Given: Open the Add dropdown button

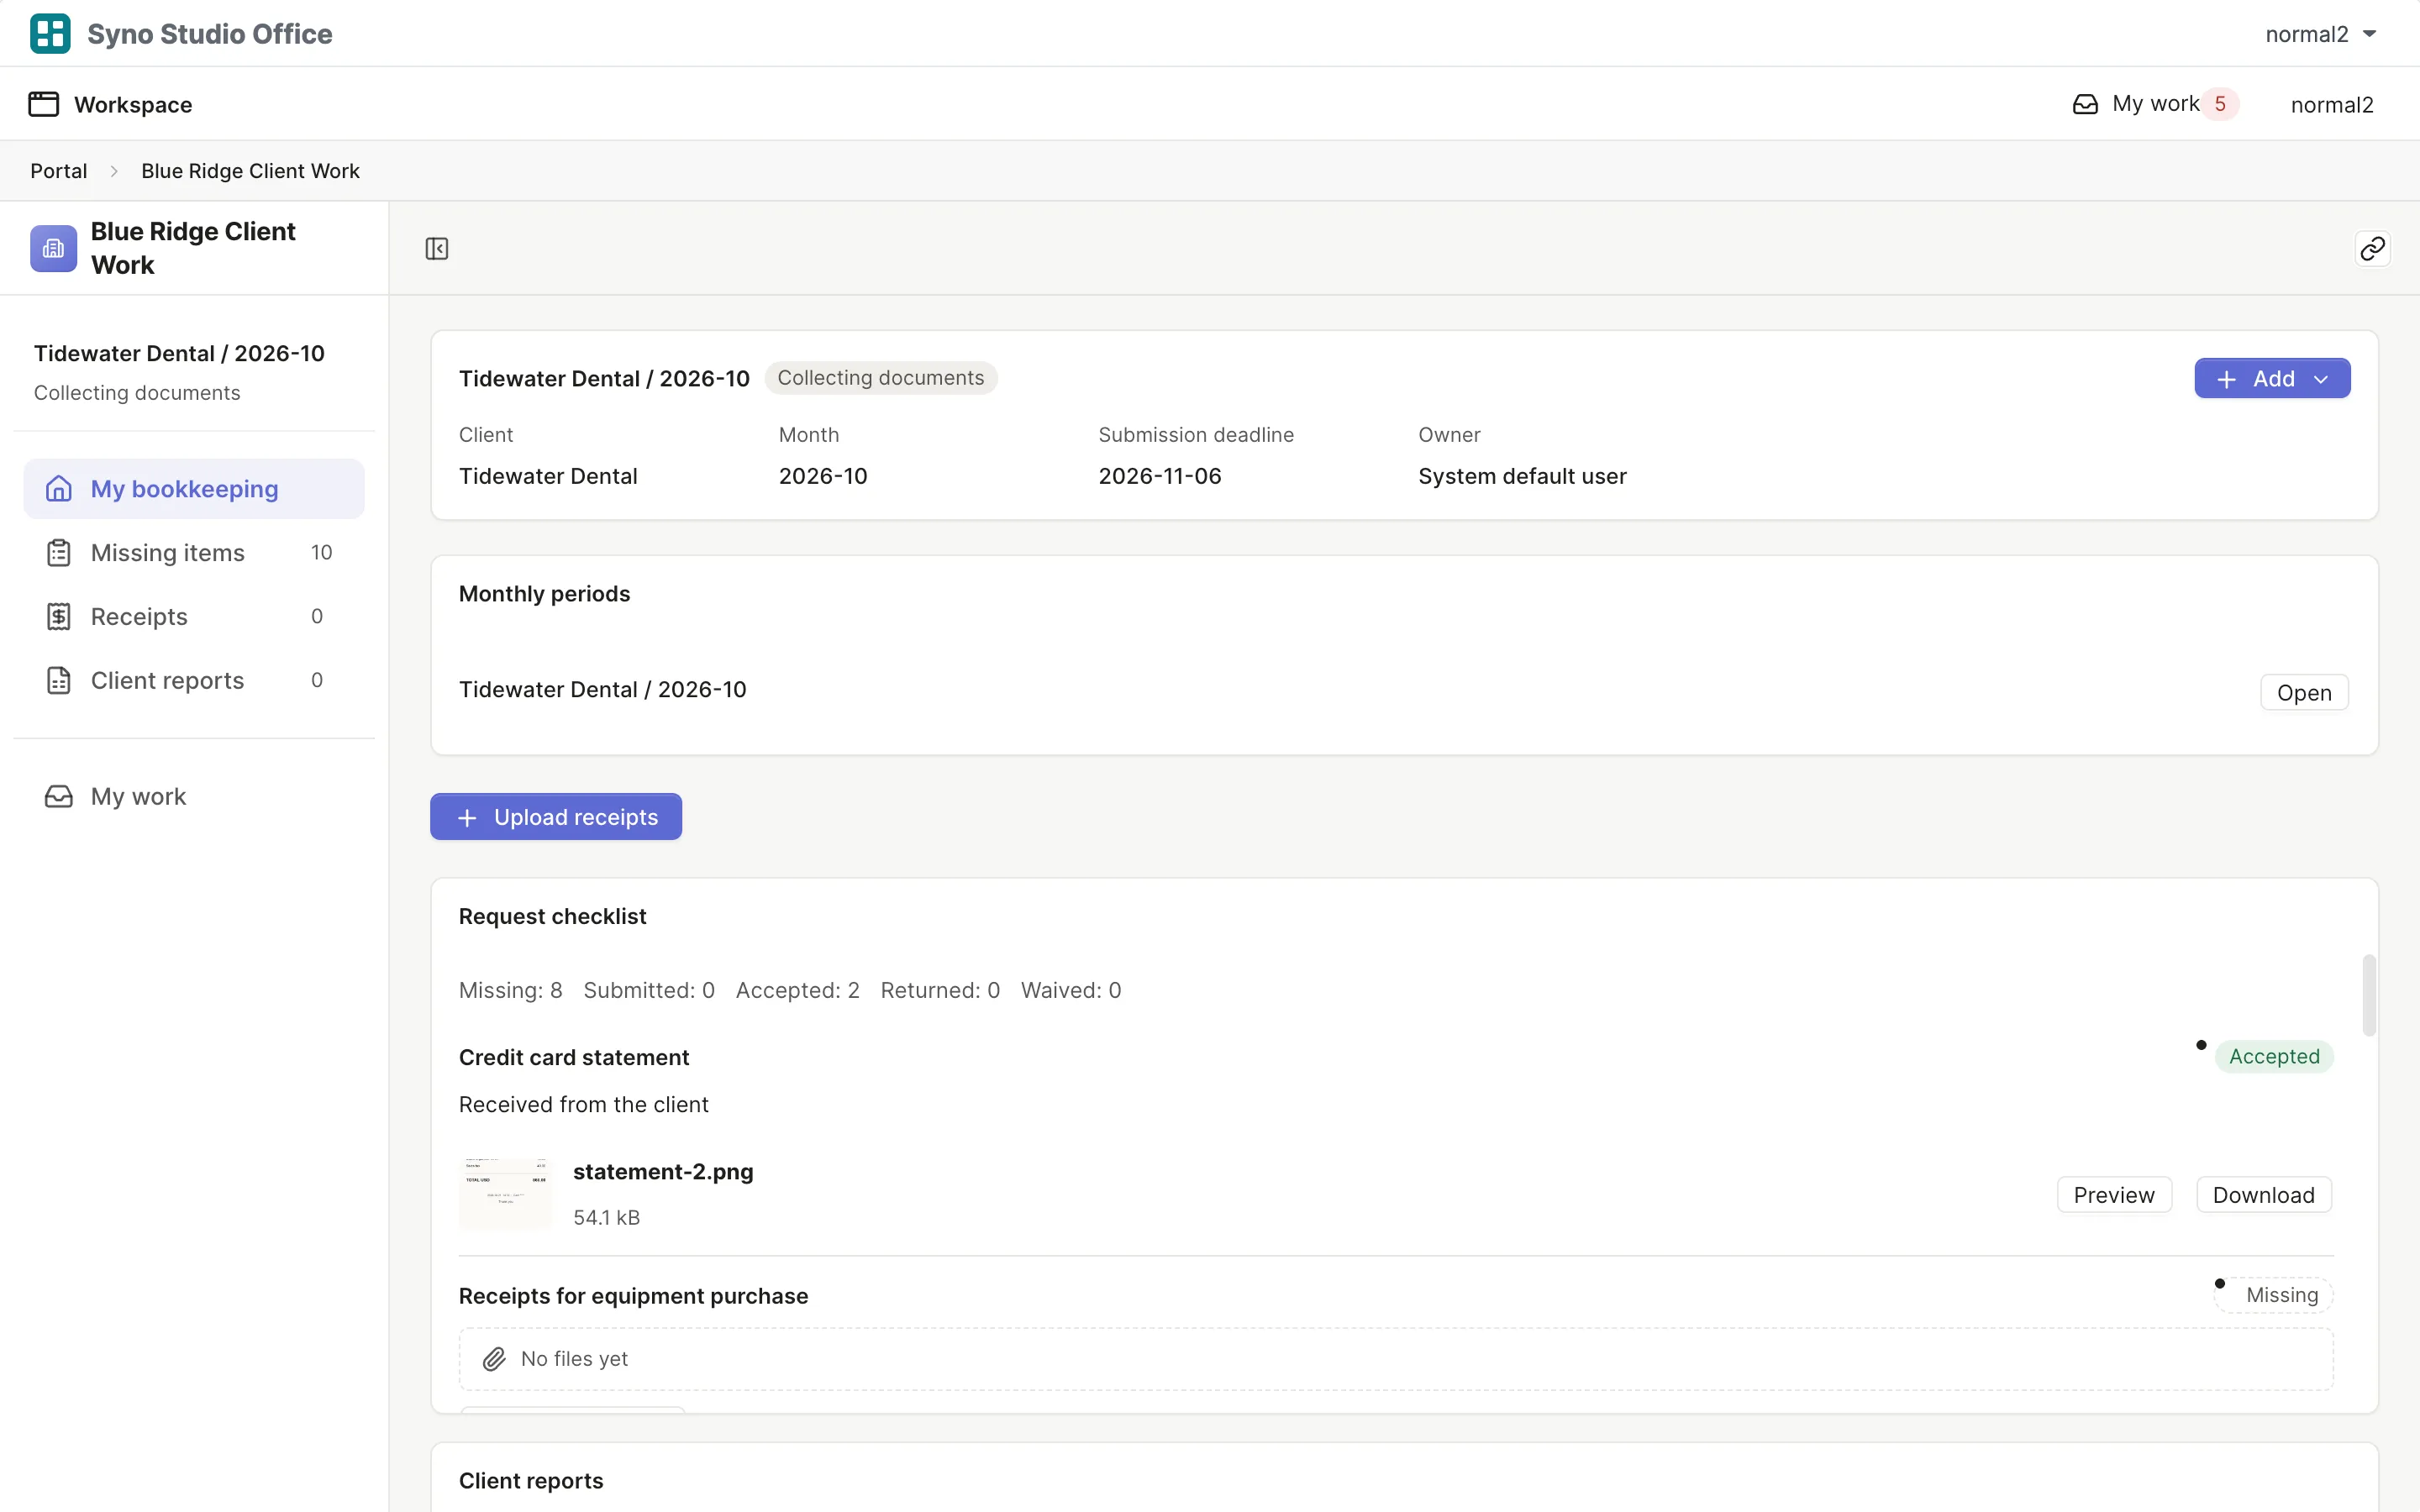Looking at the screenshot, I should 2272,379.
